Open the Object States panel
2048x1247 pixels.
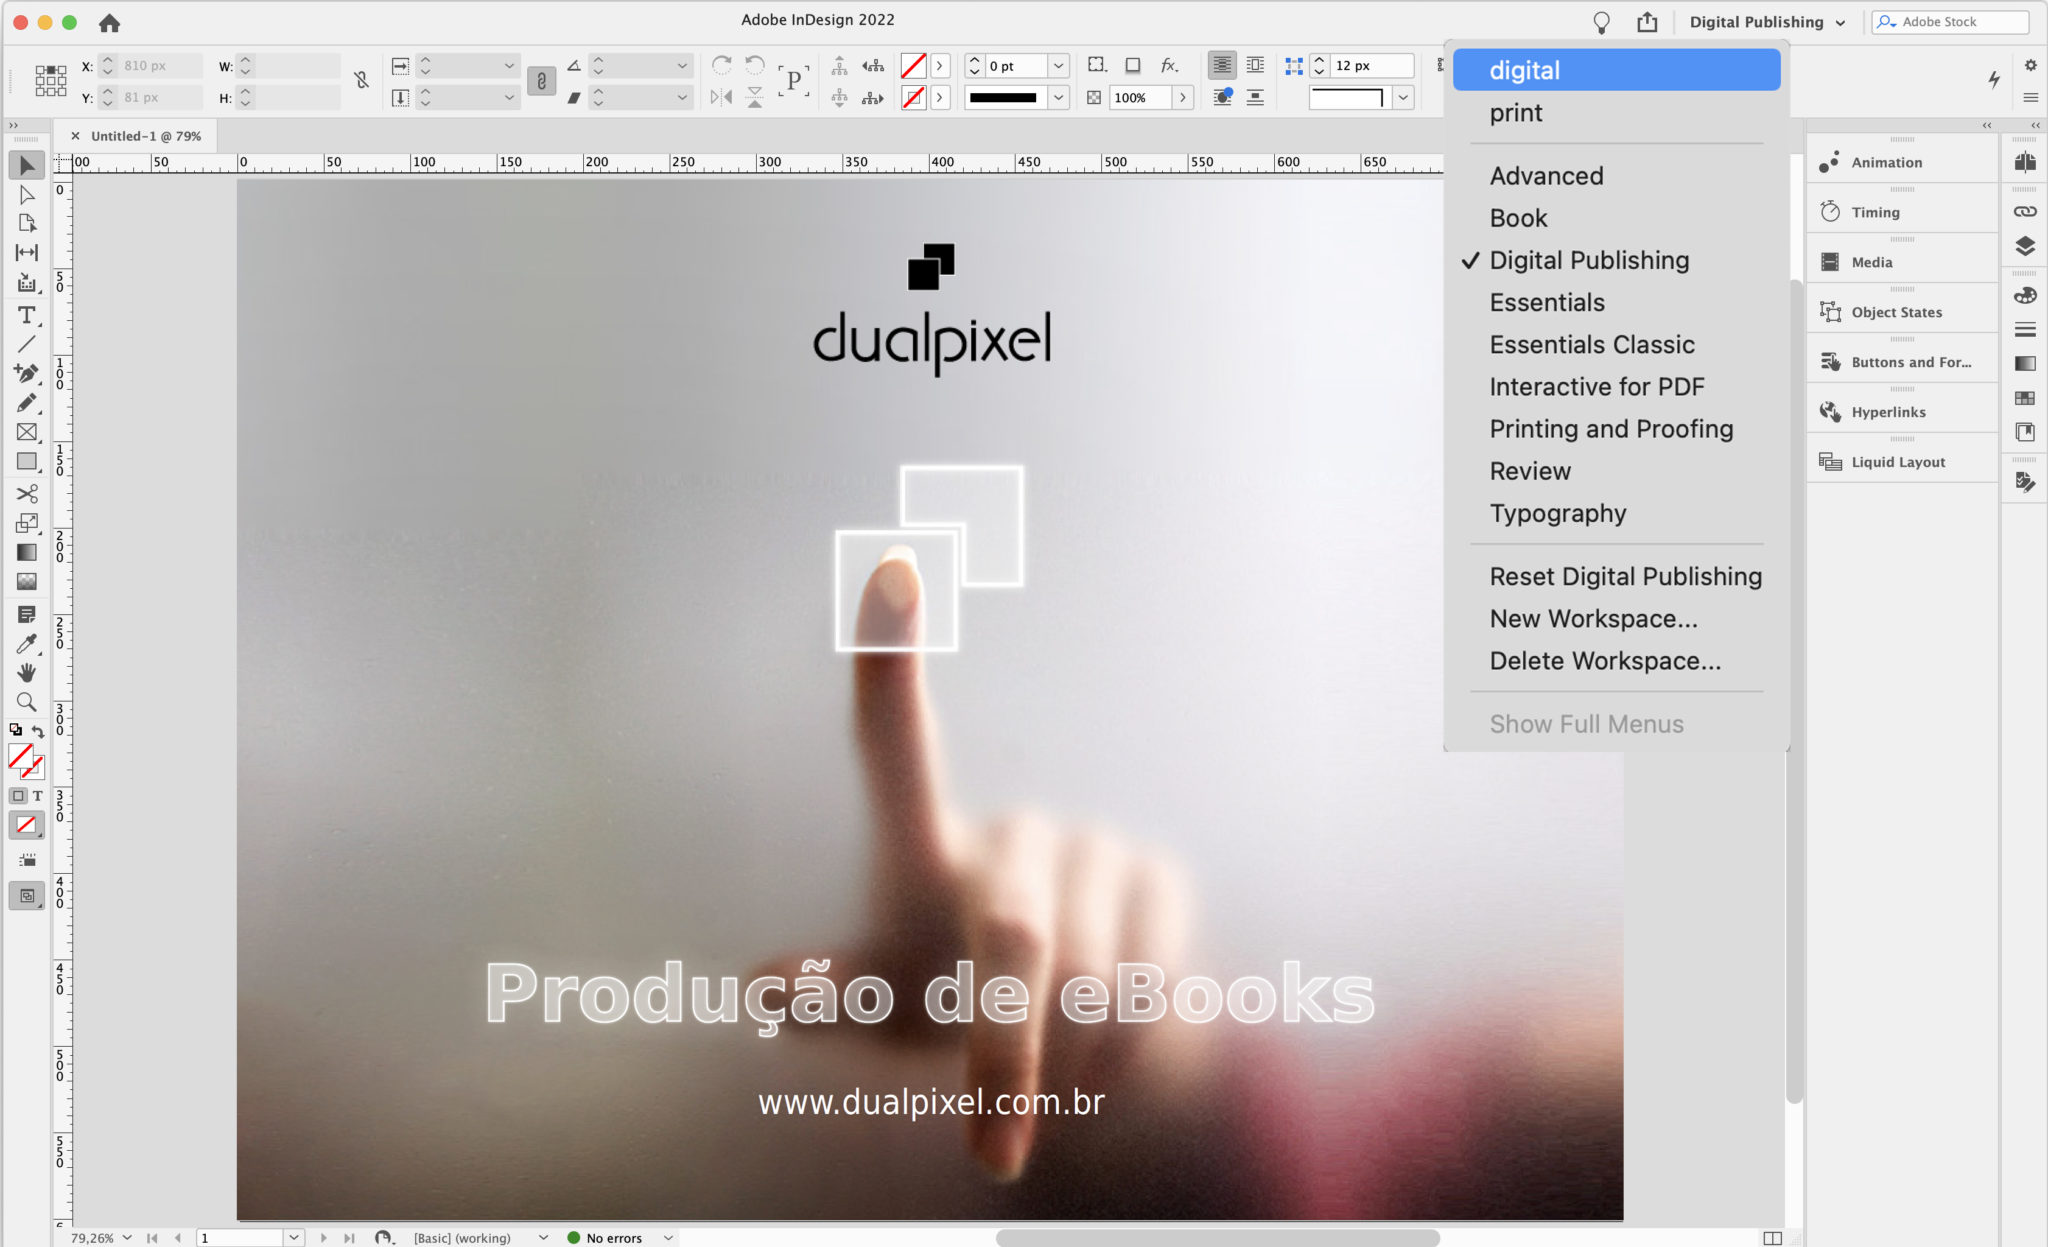tap(1898, 311)
